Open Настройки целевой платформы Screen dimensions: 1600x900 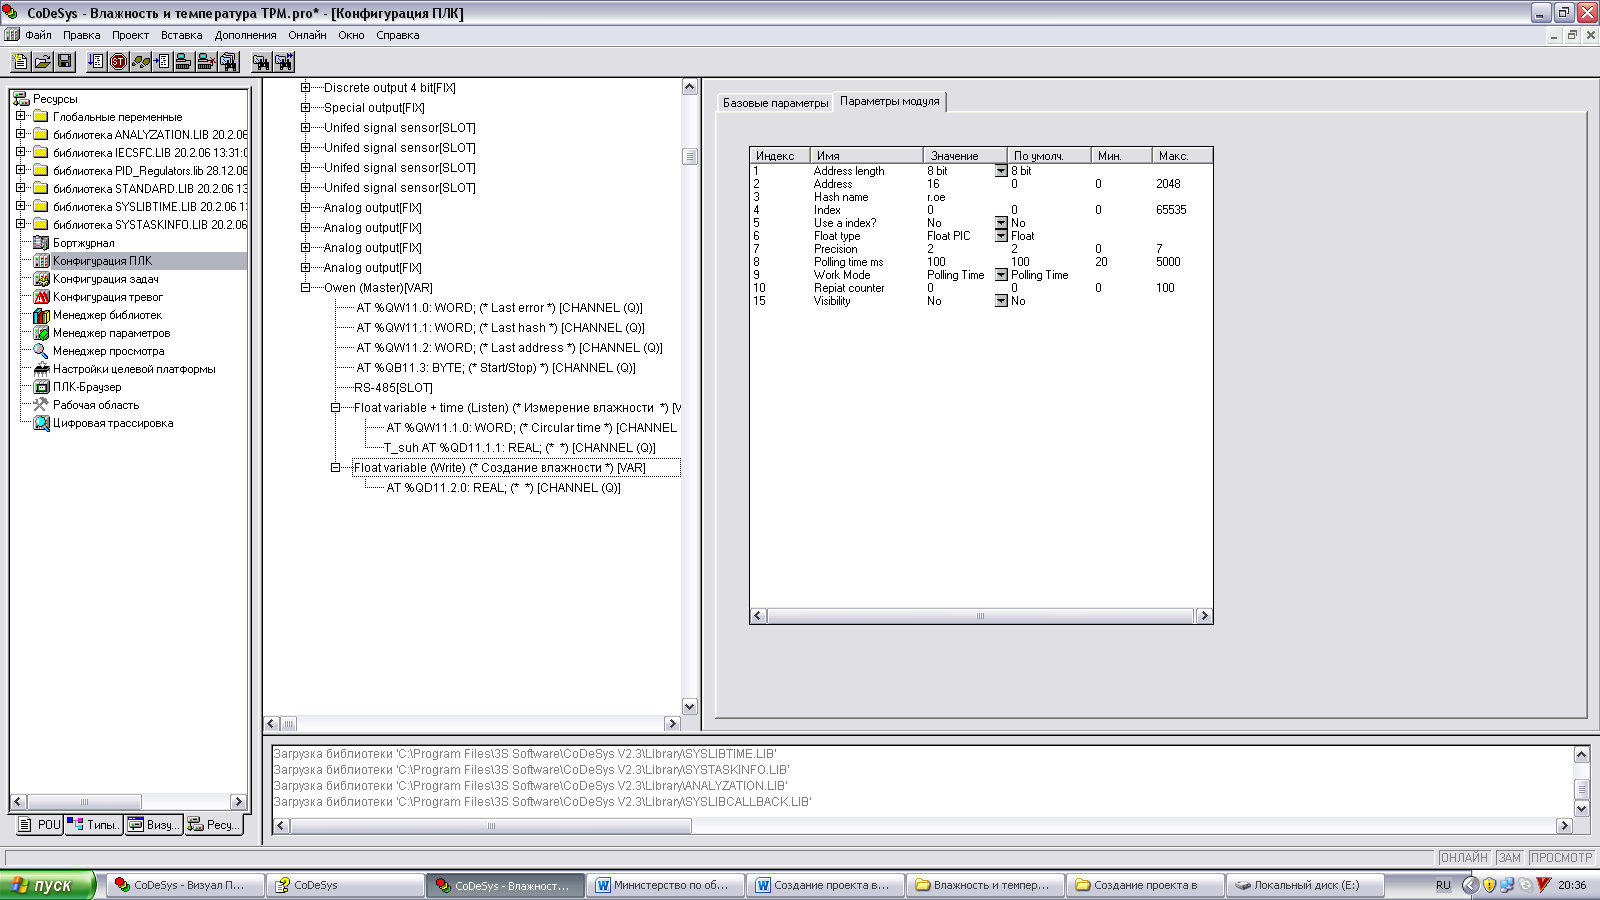click(134, 369)
